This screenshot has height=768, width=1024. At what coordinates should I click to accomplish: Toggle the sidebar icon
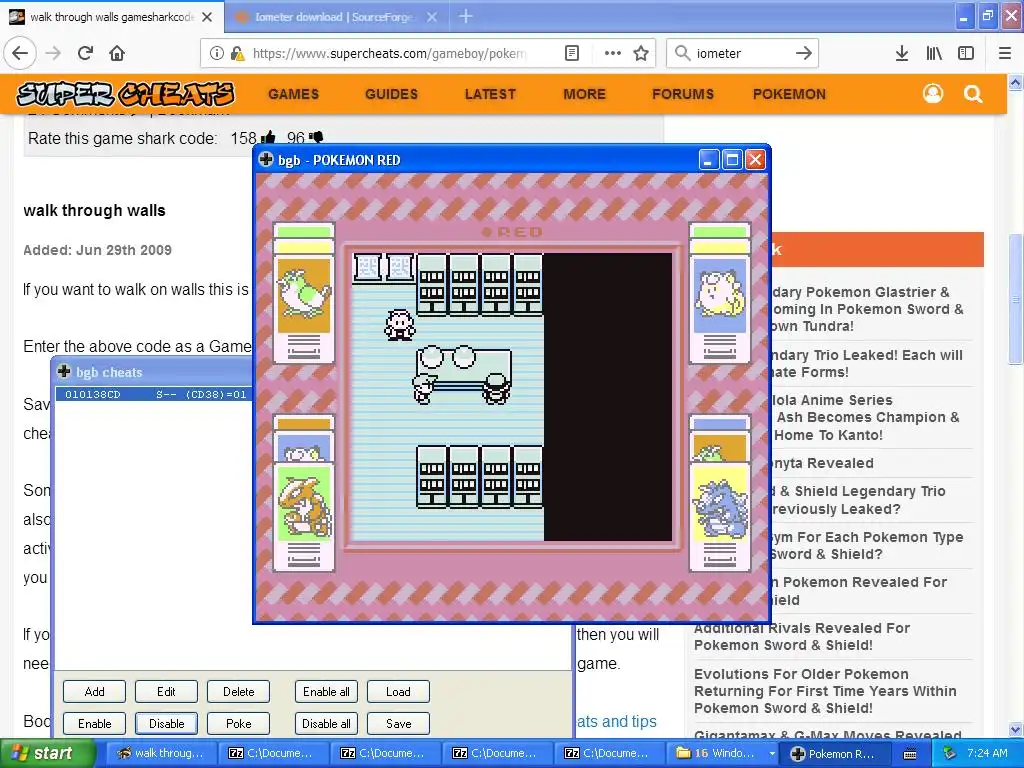966,54
